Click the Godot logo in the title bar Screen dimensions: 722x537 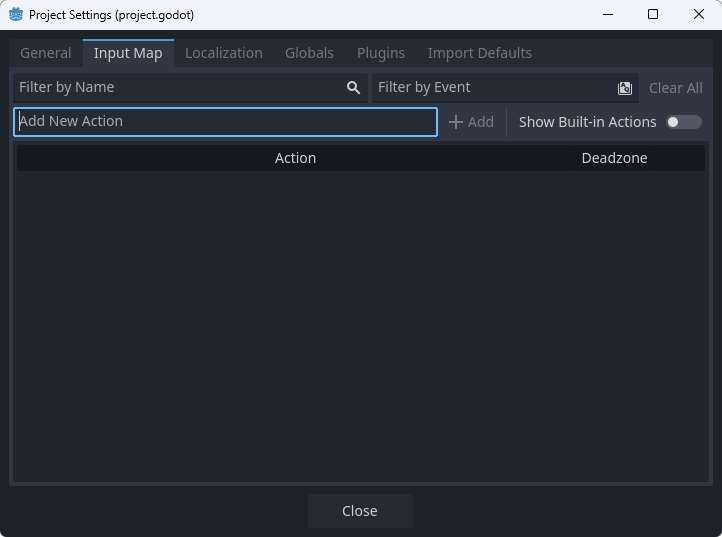tap(16, 15)
